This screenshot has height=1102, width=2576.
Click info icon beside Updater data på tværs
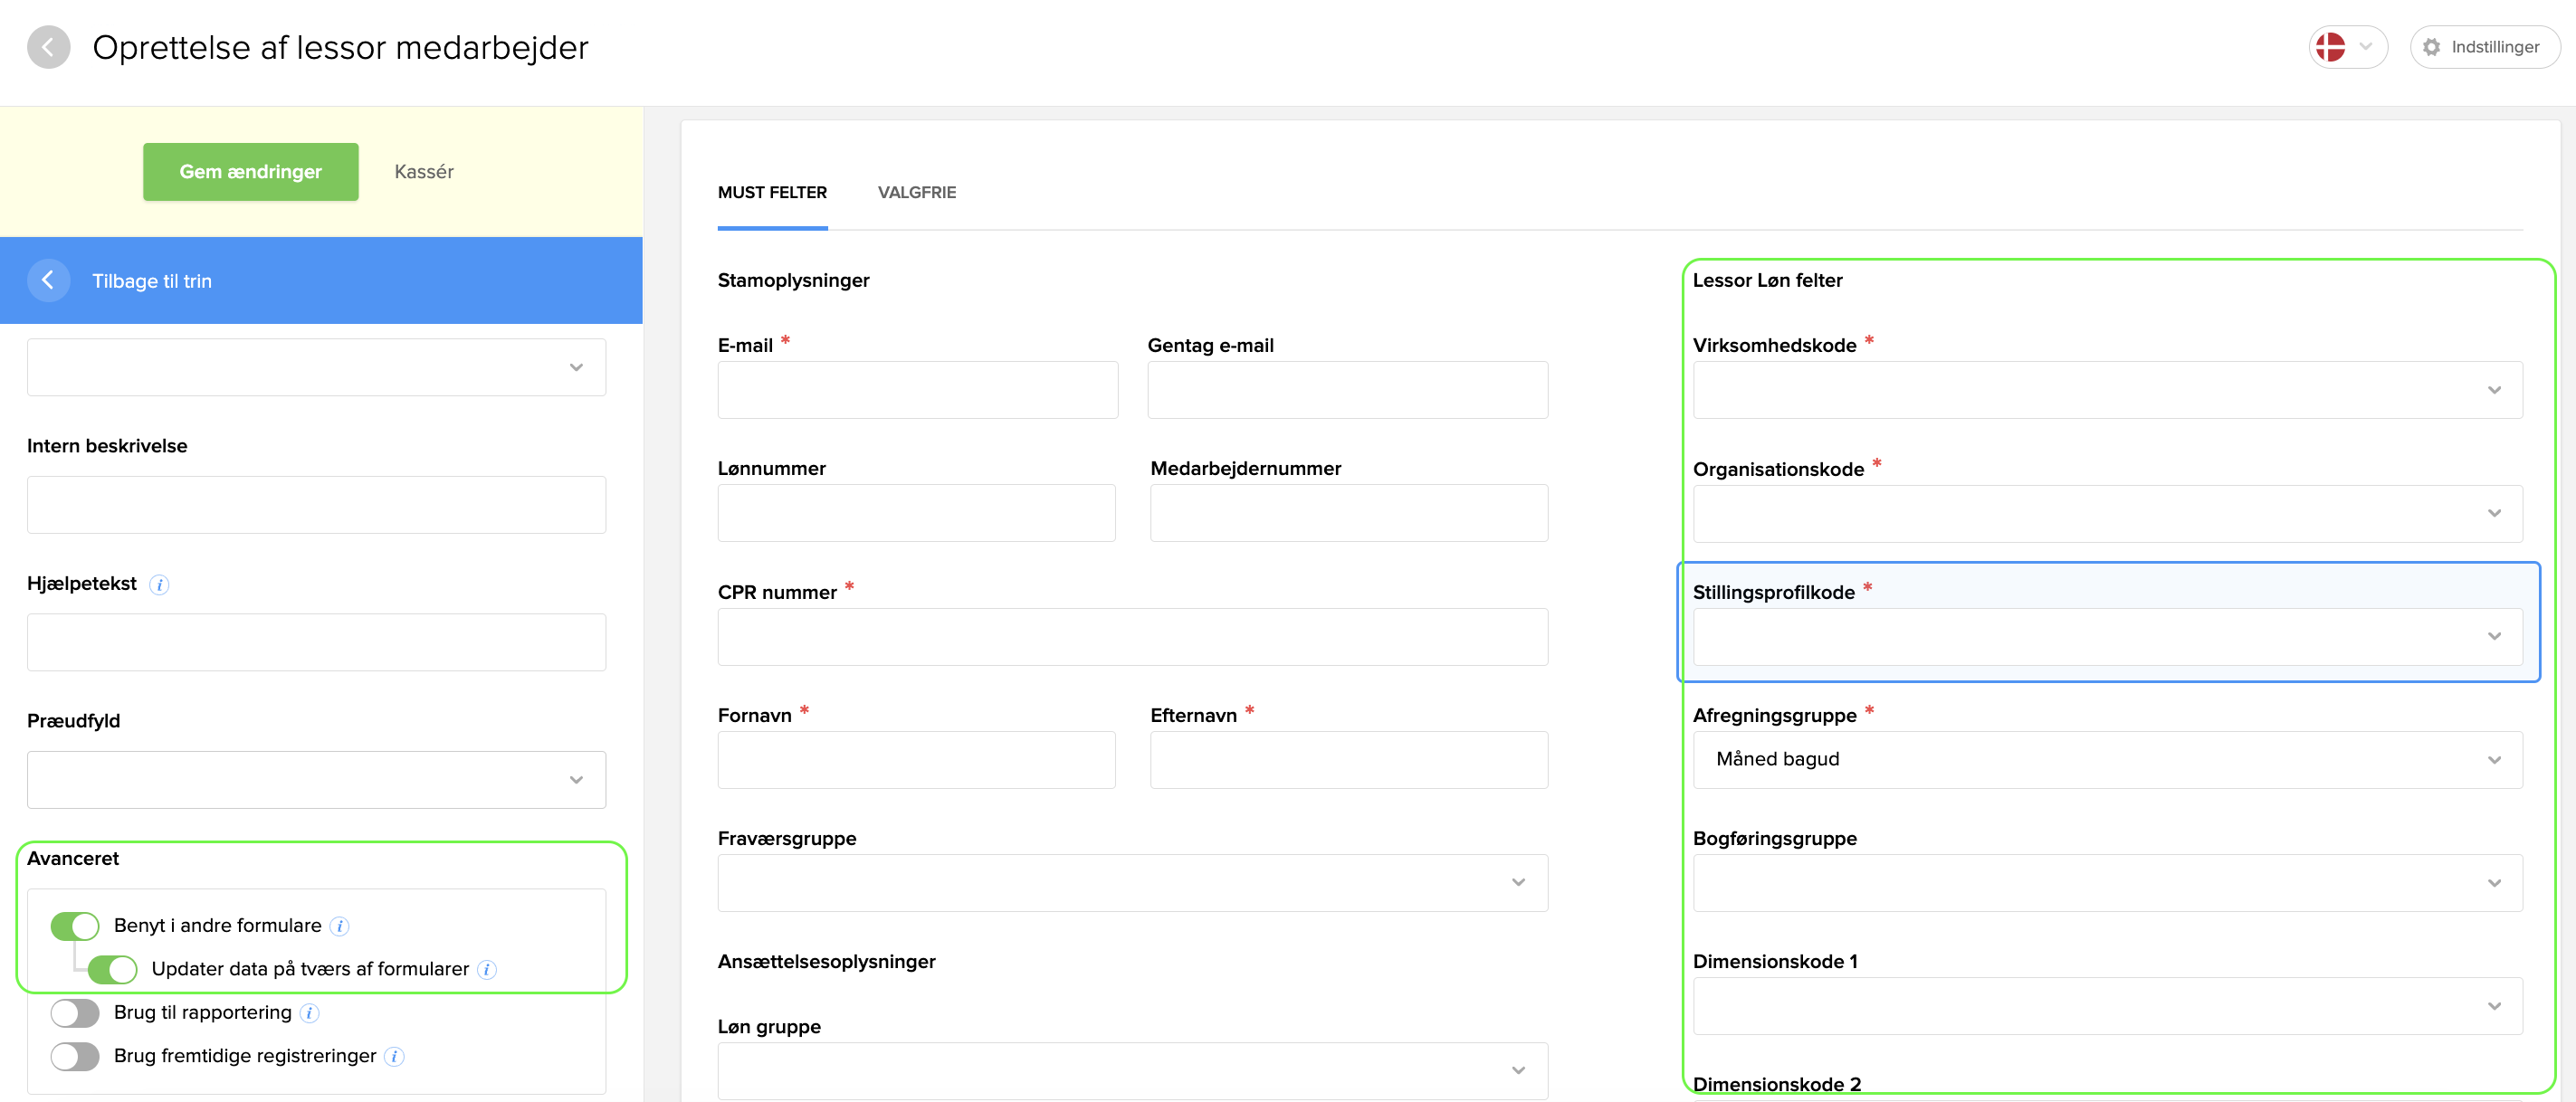(487, 970)
